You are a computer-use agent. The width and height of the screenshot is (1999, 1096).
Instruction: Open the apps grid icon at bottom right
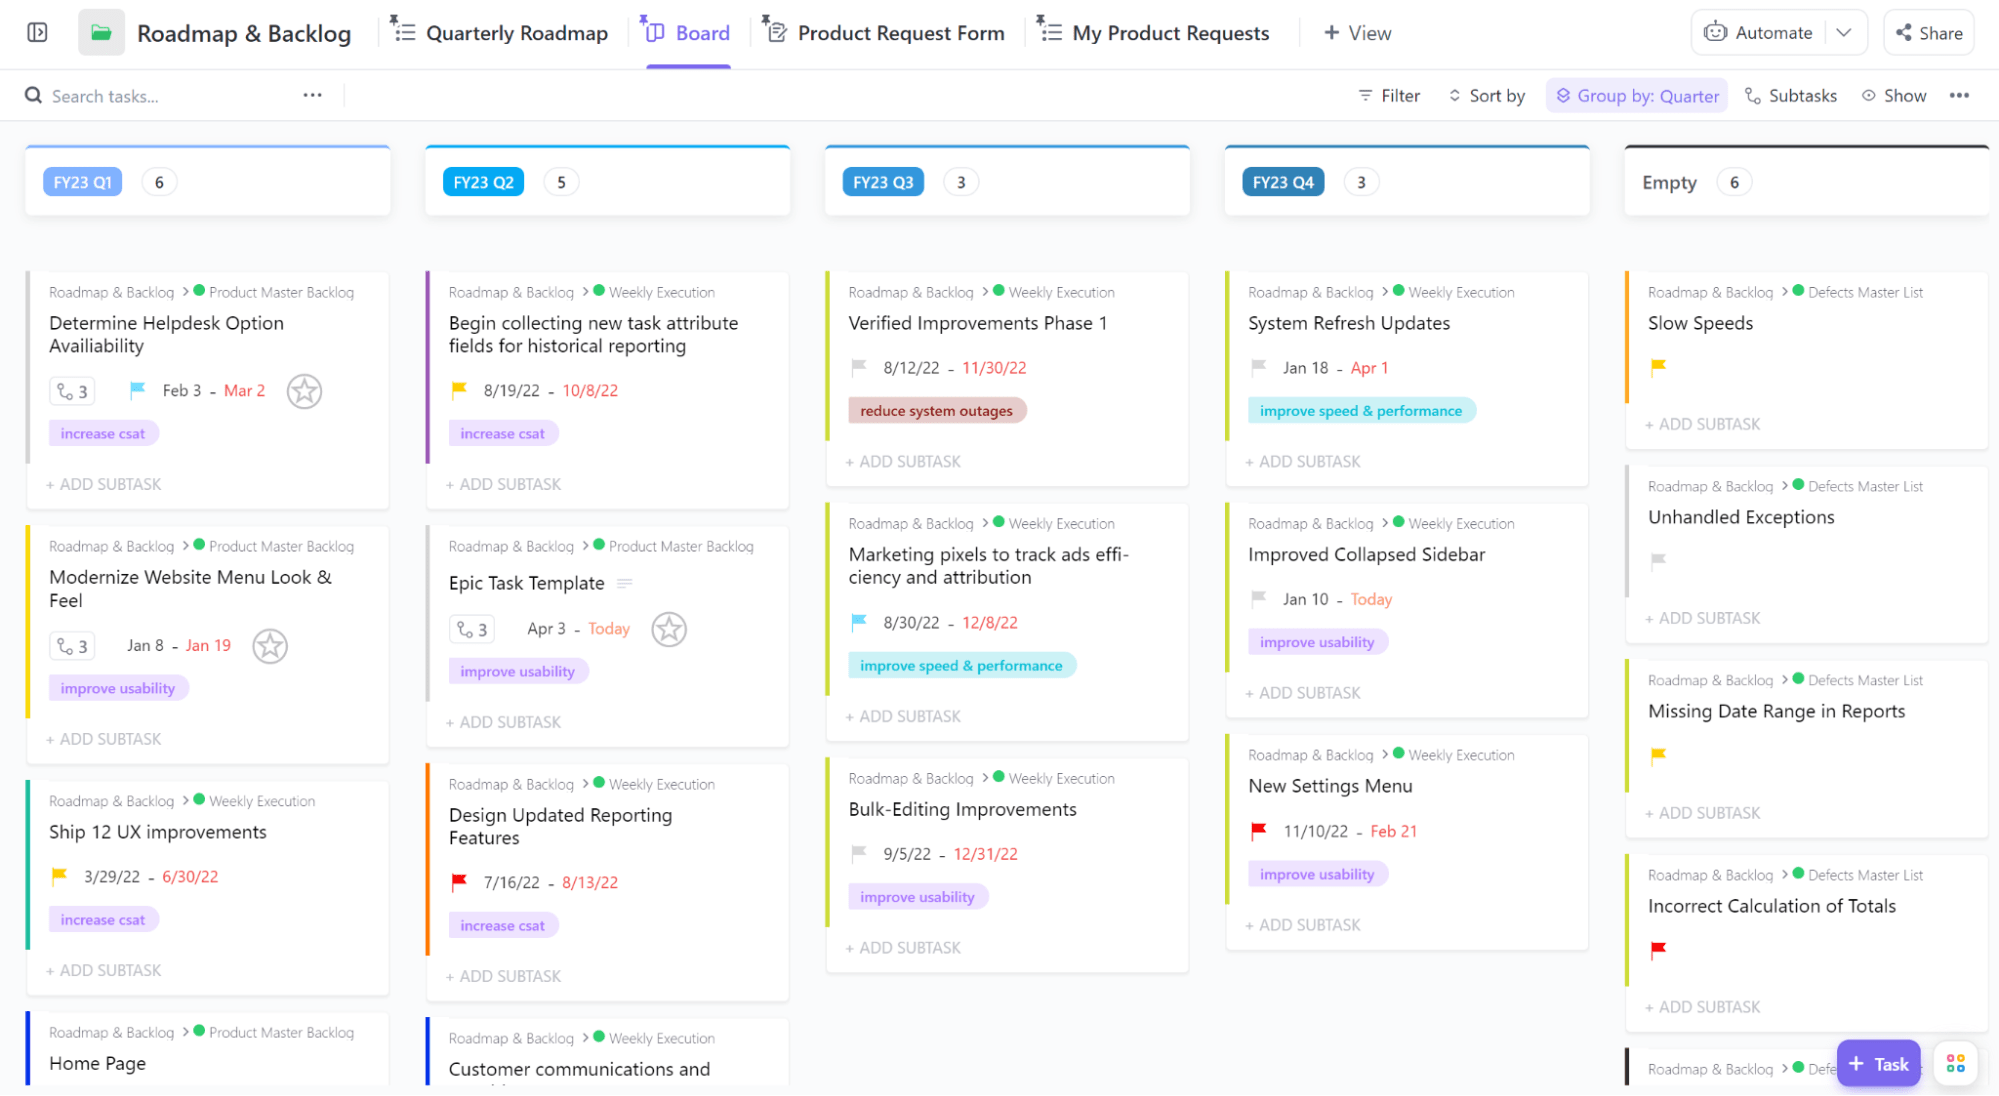[x=1955, y=1063]
